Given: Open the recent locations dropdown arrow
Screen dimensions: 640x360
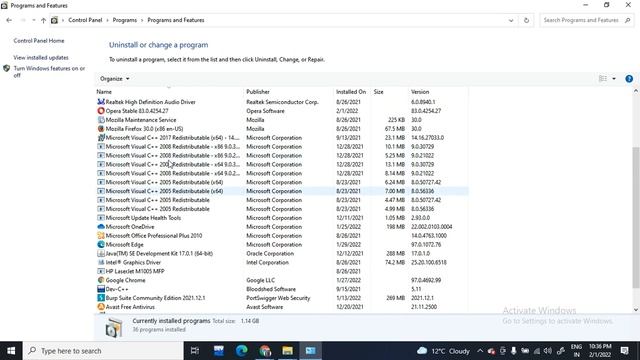Looking at the screenshot, I should coord(33,20).
